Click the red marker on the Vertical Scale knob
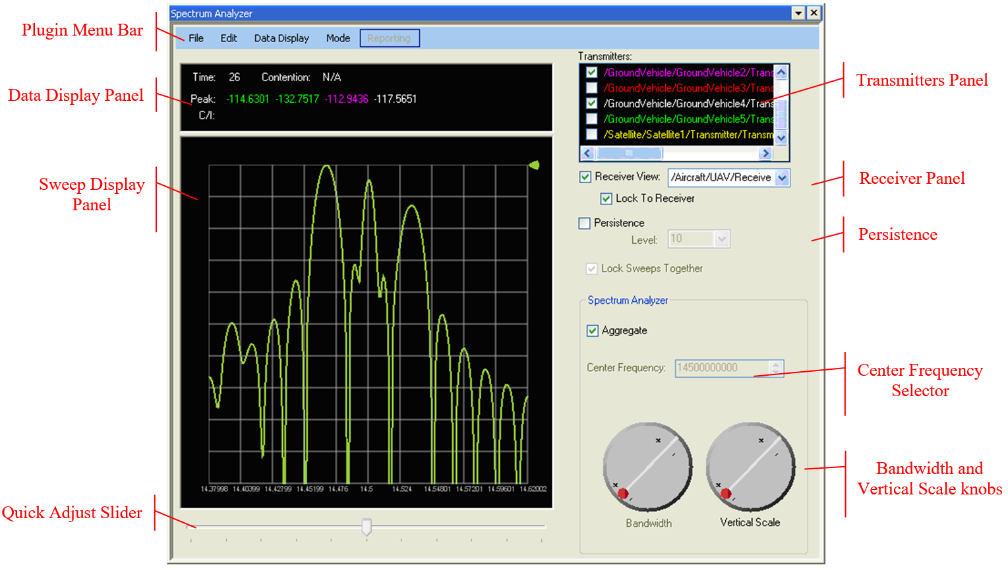The width and height of the screenshot is (1008, 570). pos(725,493)
